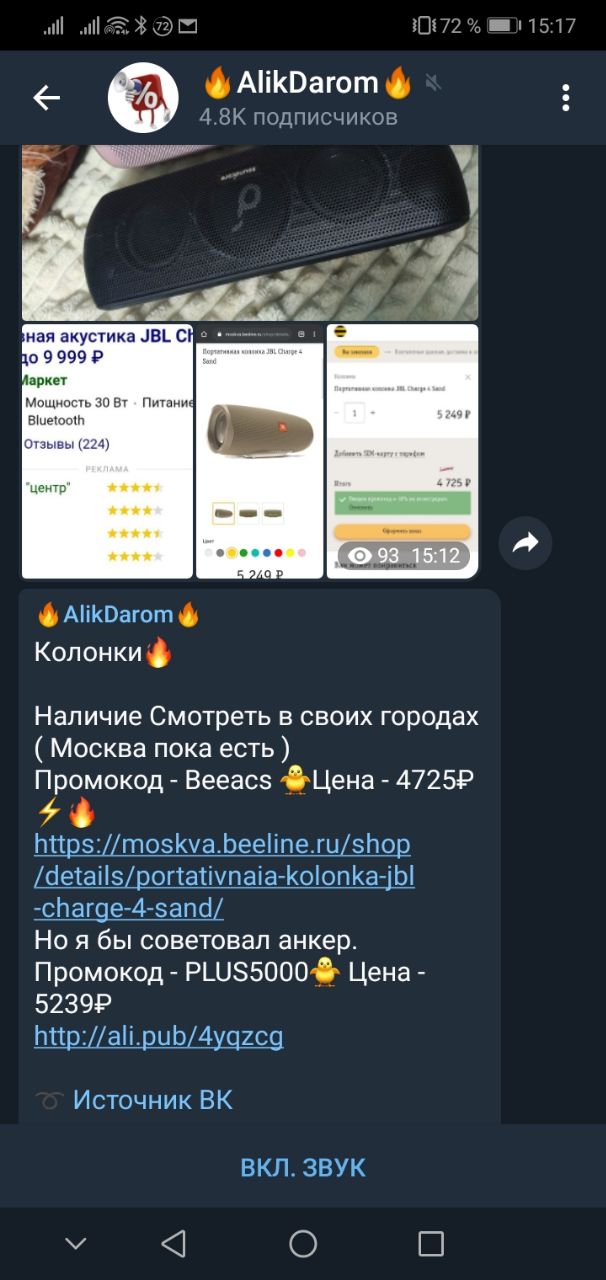The image size is (606, 1280).
Task: Open the three-dot options menu
Action: click(x=566, y=97)
